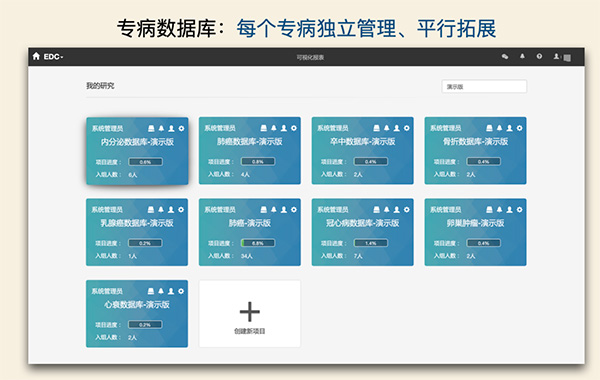Open the chat messages icon in top bar
Viewport: 600px width, 380px height.
click(505, 57)
